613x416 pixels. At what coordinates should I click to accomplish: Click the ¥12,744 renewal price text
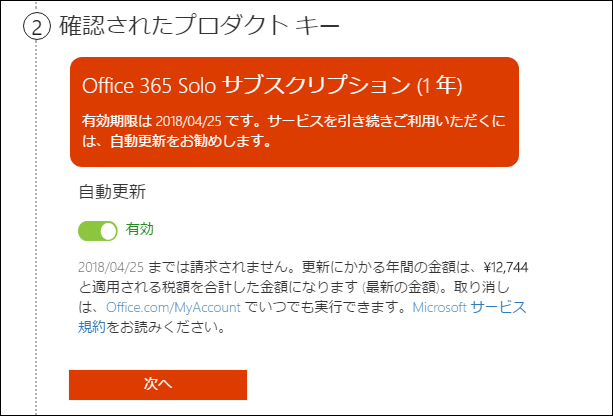tap(505, 267)
